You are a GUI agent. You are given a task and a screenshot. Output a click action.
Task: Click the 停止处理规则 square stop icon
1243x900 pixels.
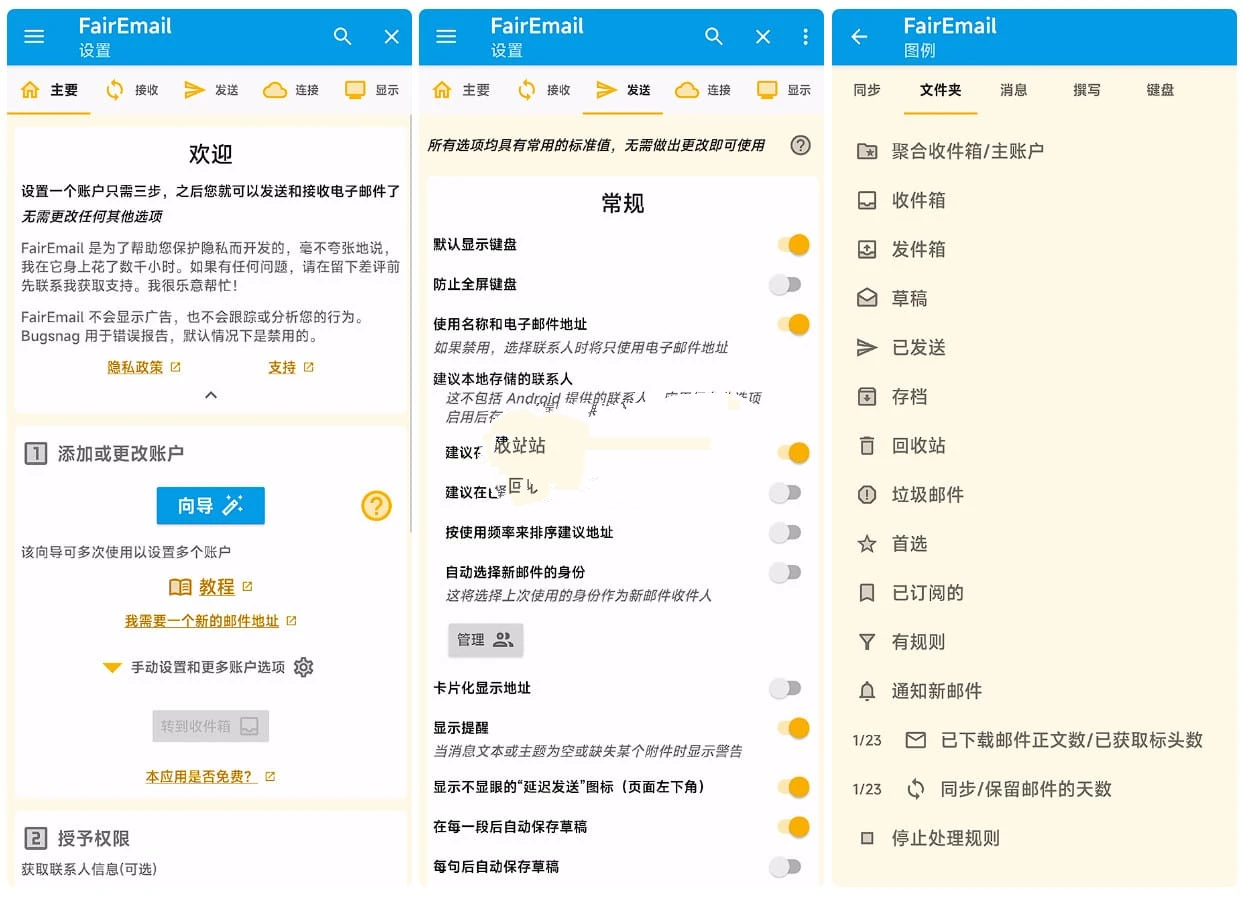[867, 838]
